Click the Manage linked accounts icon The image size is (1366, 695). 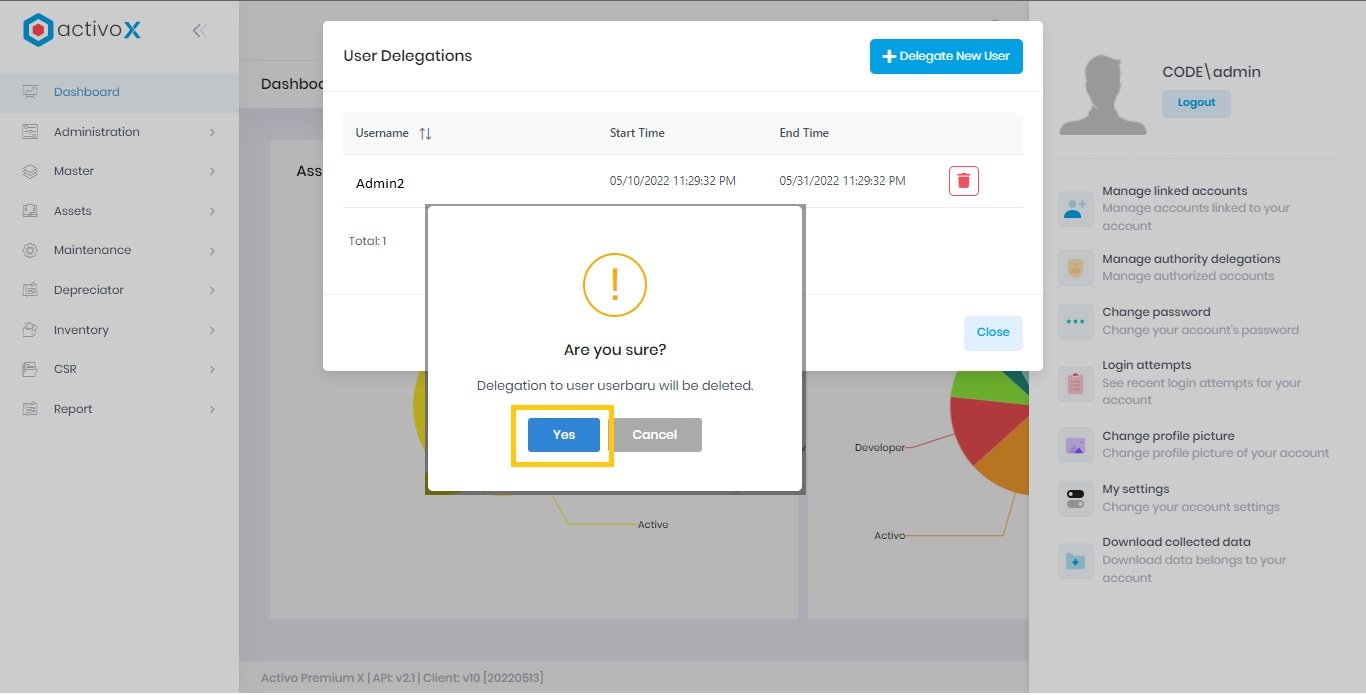pyautogui.click(x=1075, y=209)
